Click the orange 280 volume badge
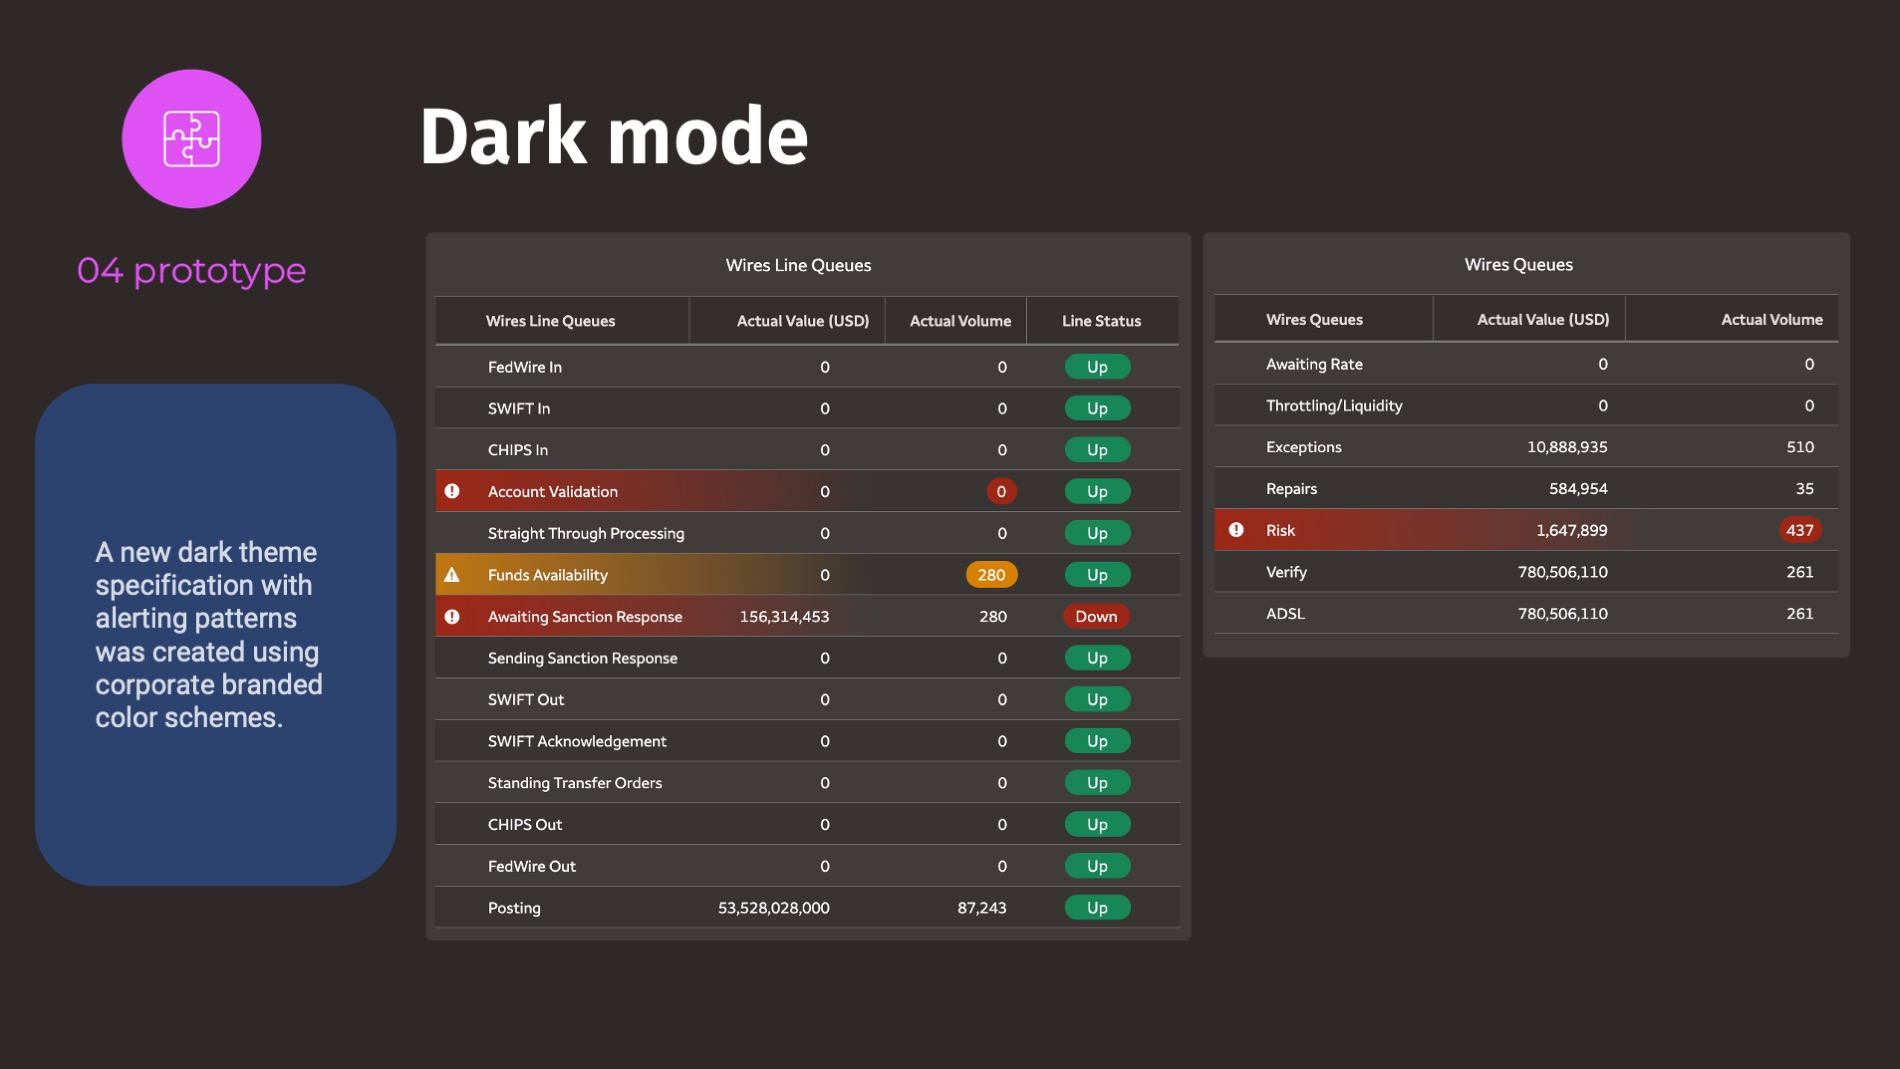Viewport: 1900px width, 1069px height. pyautogui.click(x=991, y=575)
